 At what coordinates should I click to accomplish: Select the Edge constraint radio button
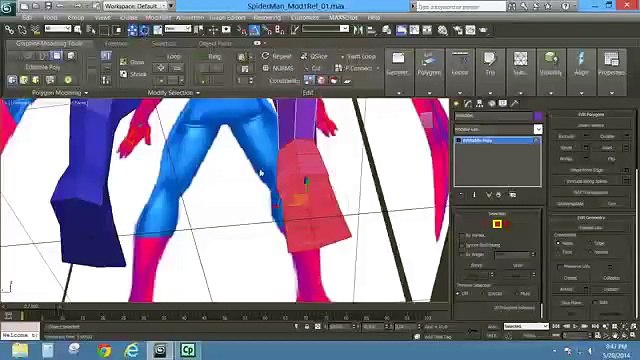(x=591, y=243)
